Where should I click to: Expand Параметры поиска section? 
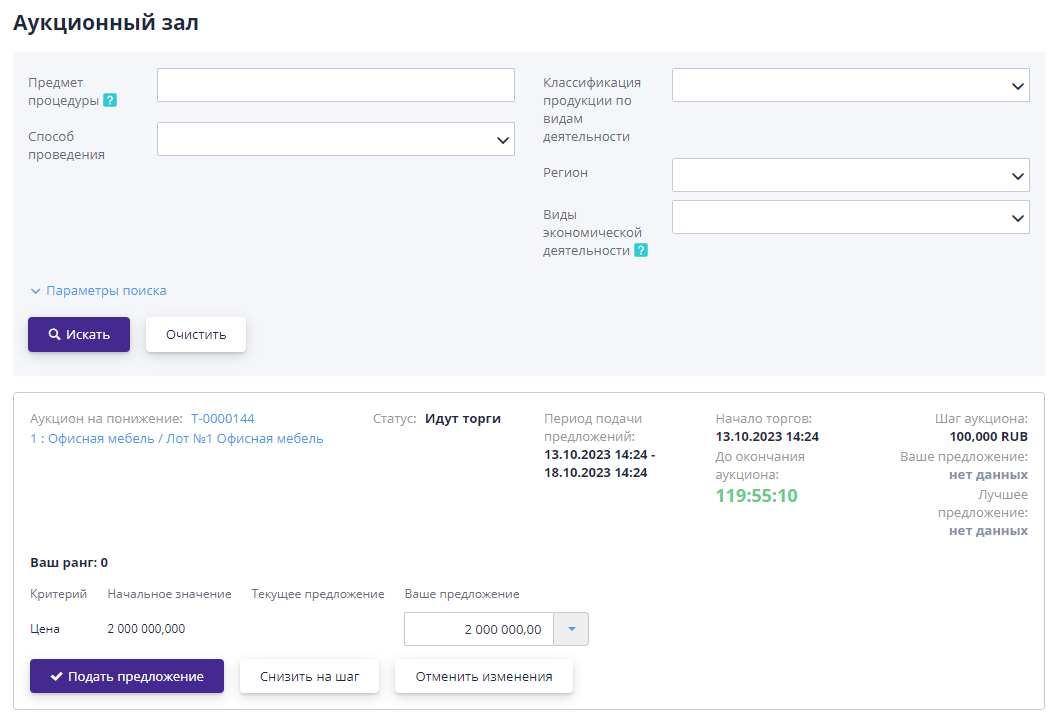click(98, 291)
